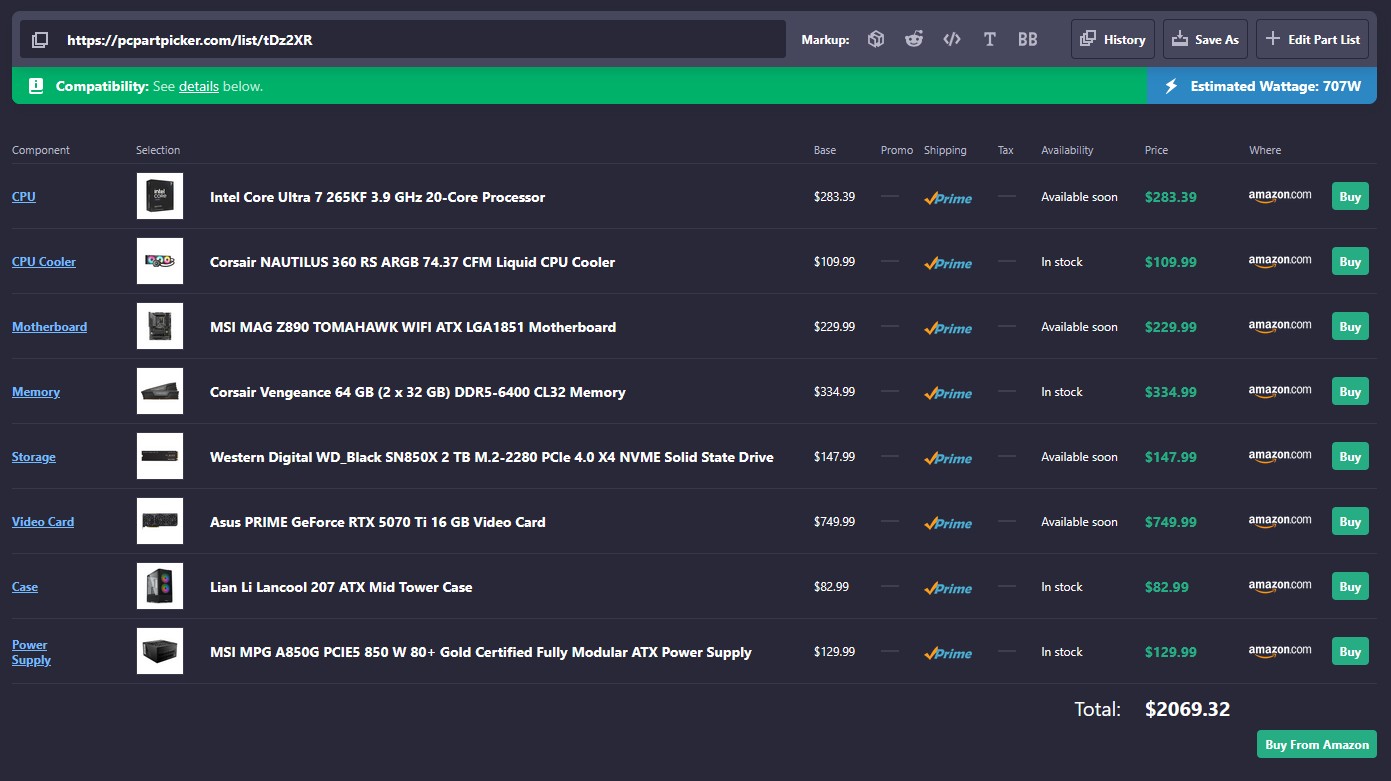Open Asus RTX 5070 Ti thumbnail
This screenshot has width=1391, height=781.
tap(160, 521)
